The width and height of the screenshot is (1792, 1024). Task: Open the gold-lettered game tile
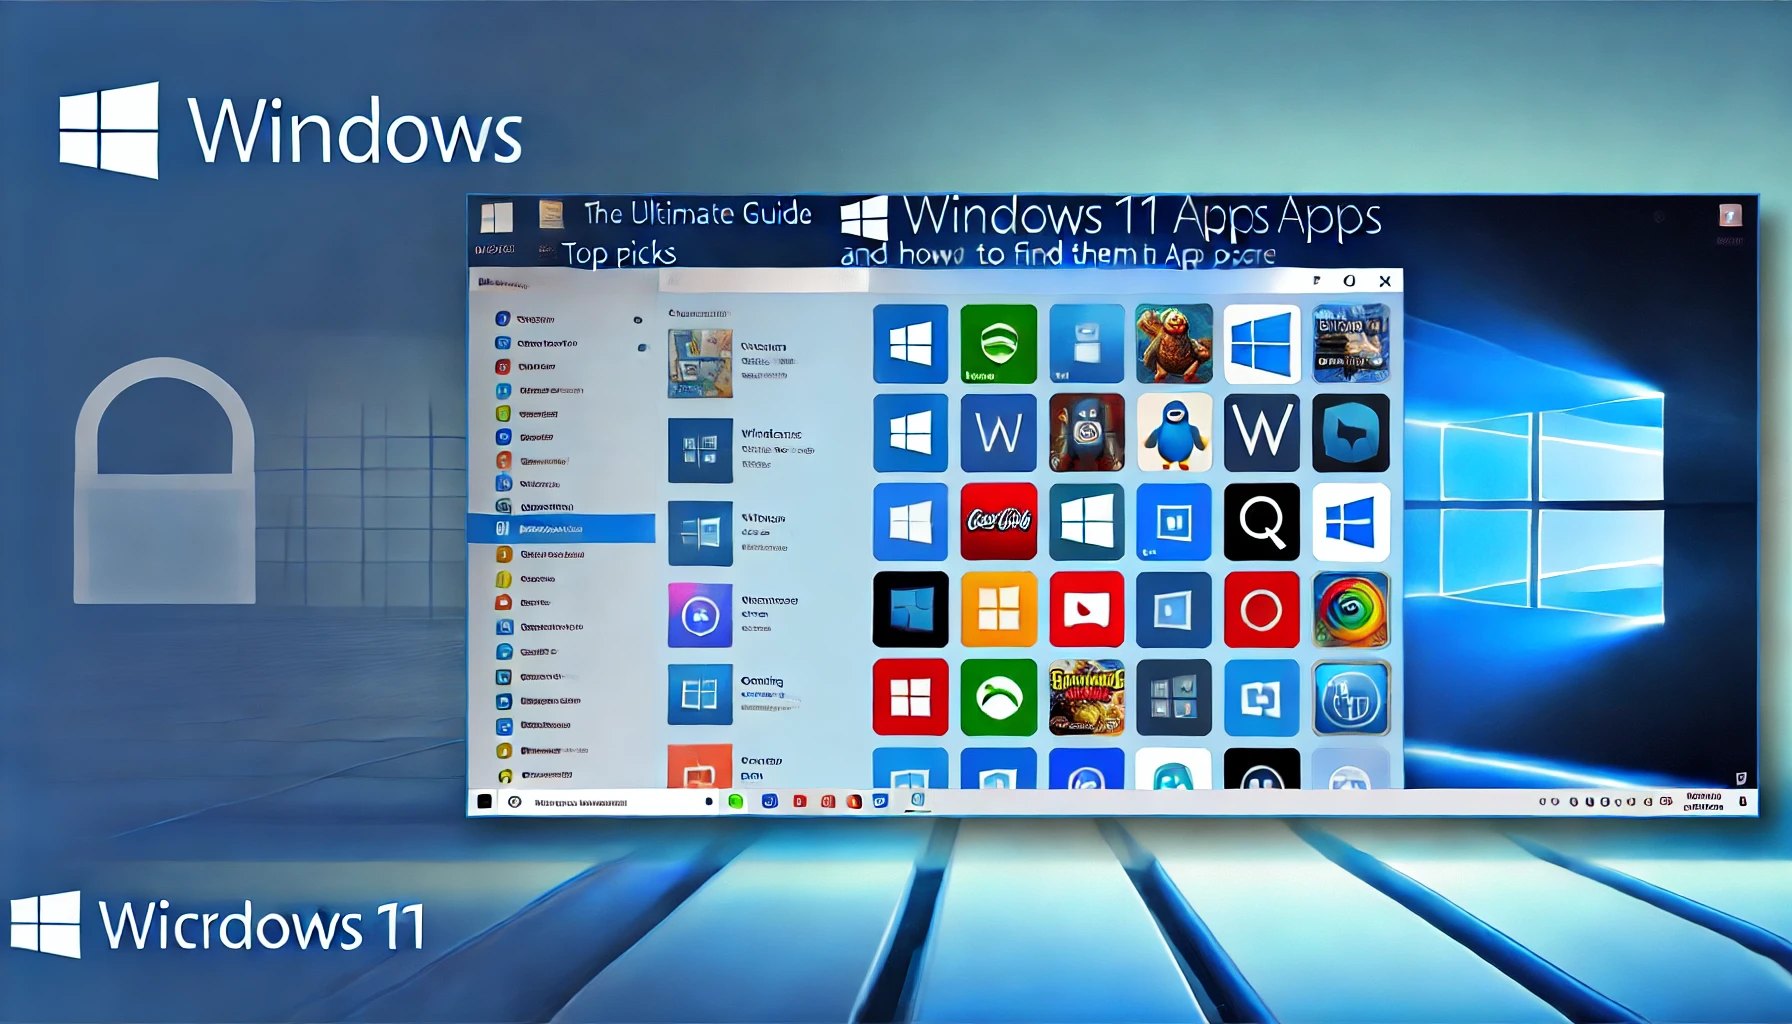coord(1086,698)
